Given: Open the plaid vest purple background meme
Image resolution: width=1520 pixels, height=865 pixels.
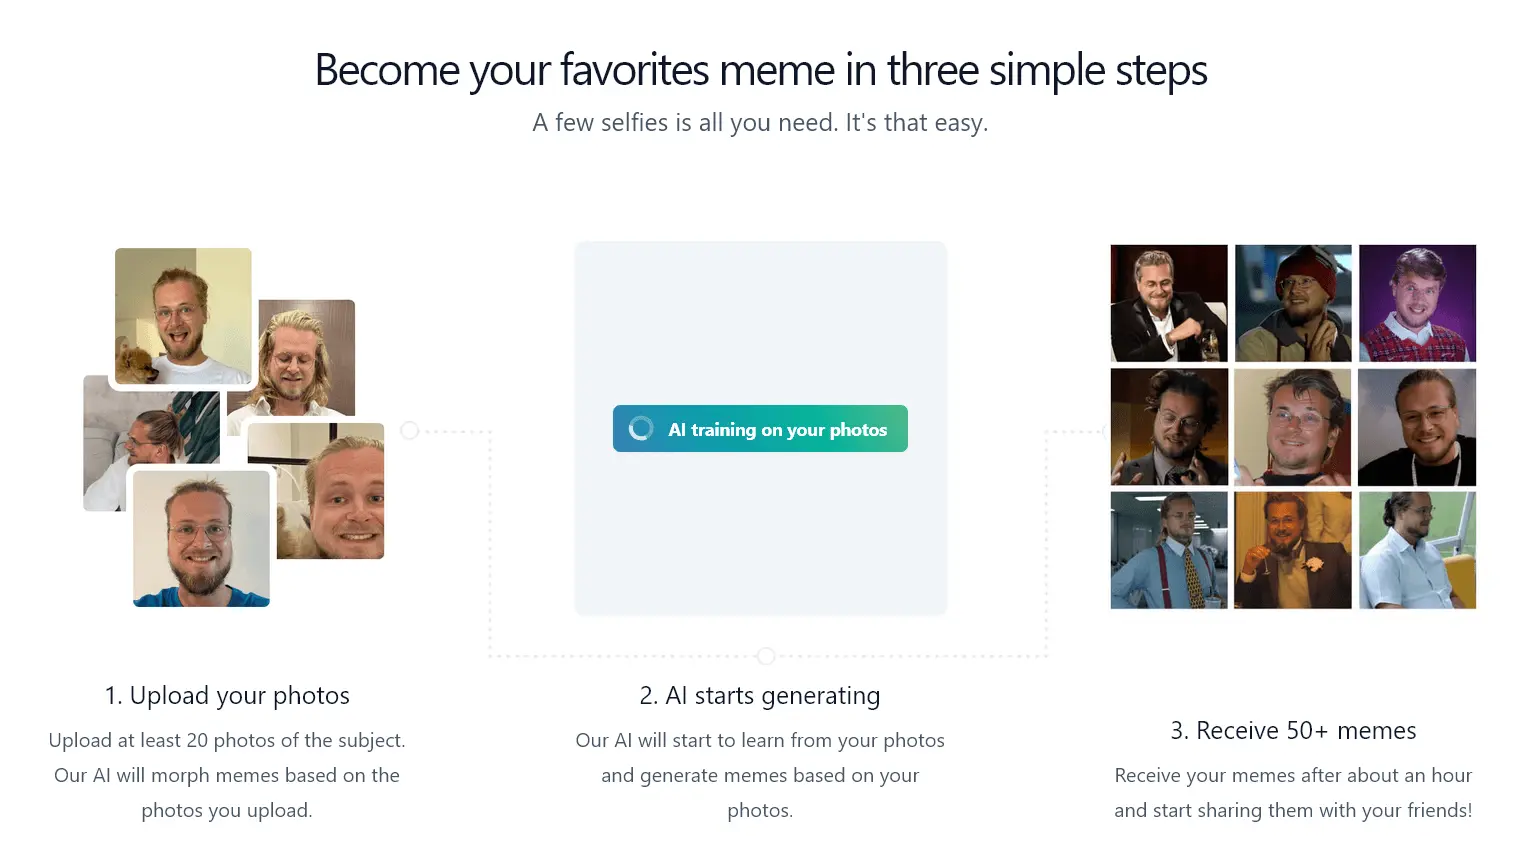Looking at the screenshot, I should tap(1417, 303).
